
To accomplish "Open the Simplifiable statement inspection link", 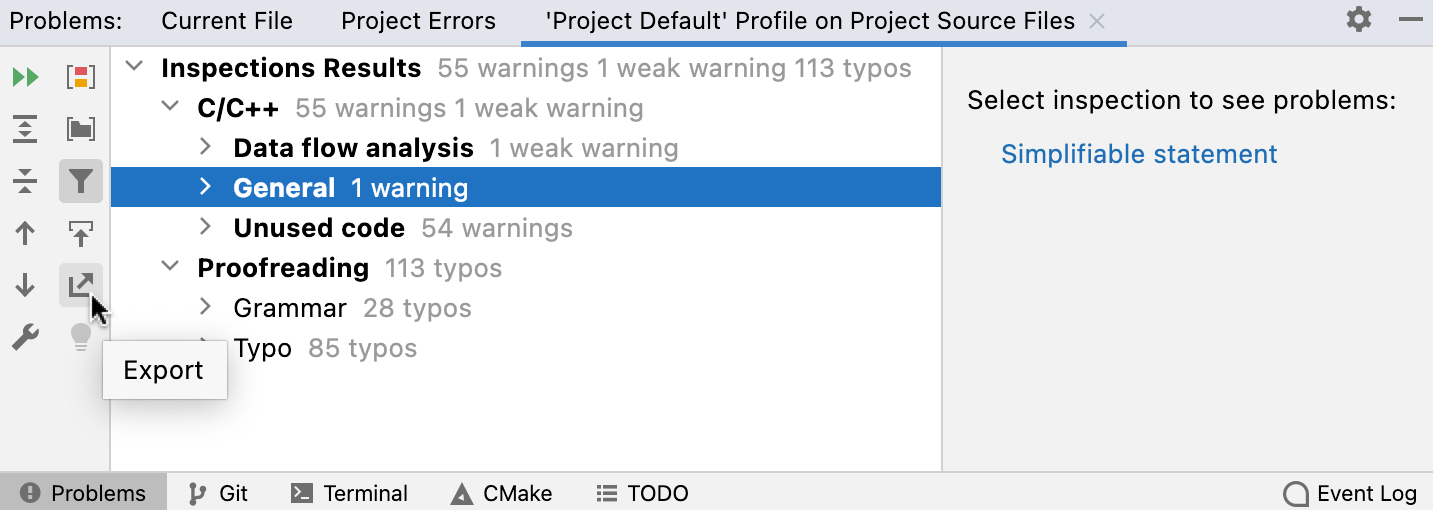I will (x=1139, y=154).
